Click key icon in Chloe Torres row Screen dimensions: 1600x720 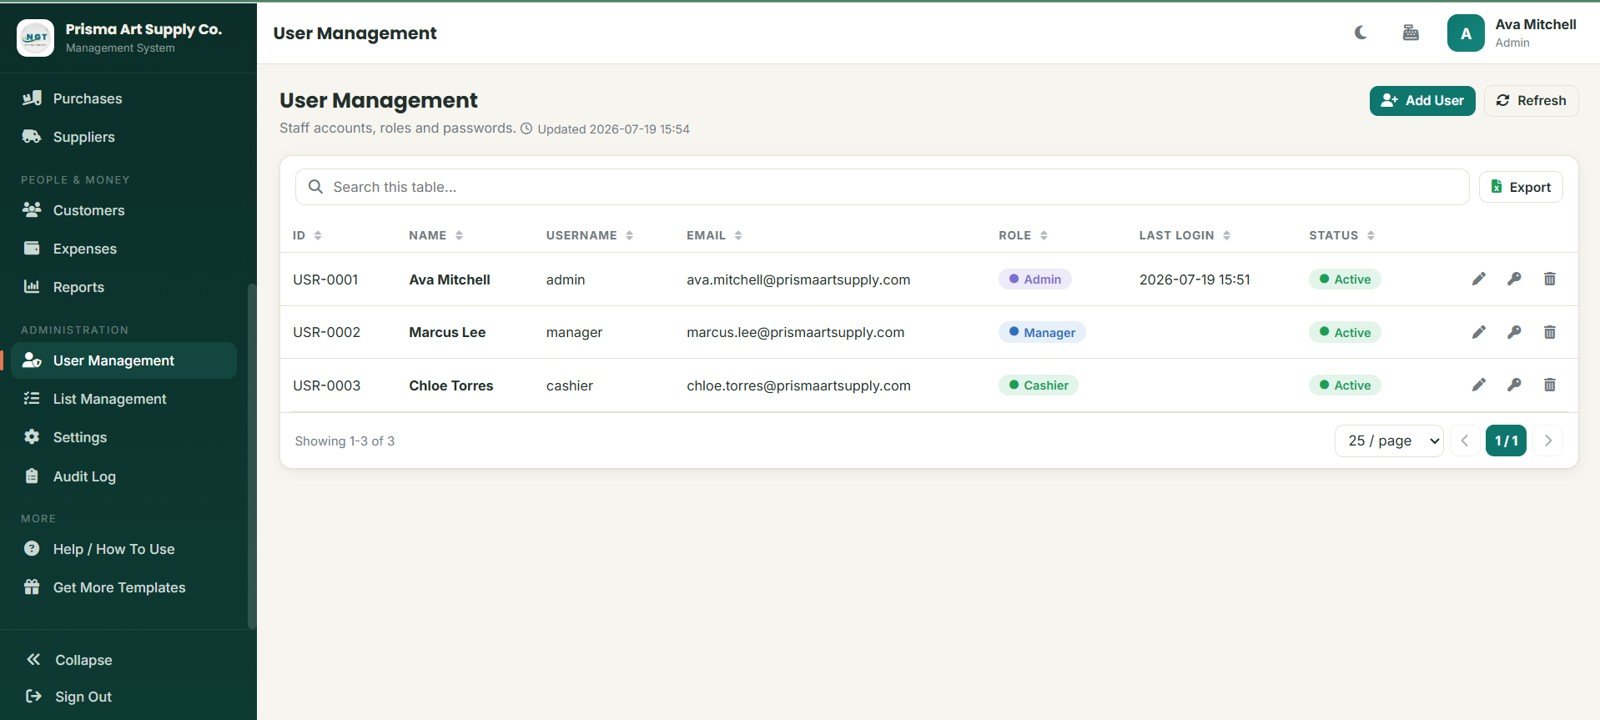[1514, 385]
